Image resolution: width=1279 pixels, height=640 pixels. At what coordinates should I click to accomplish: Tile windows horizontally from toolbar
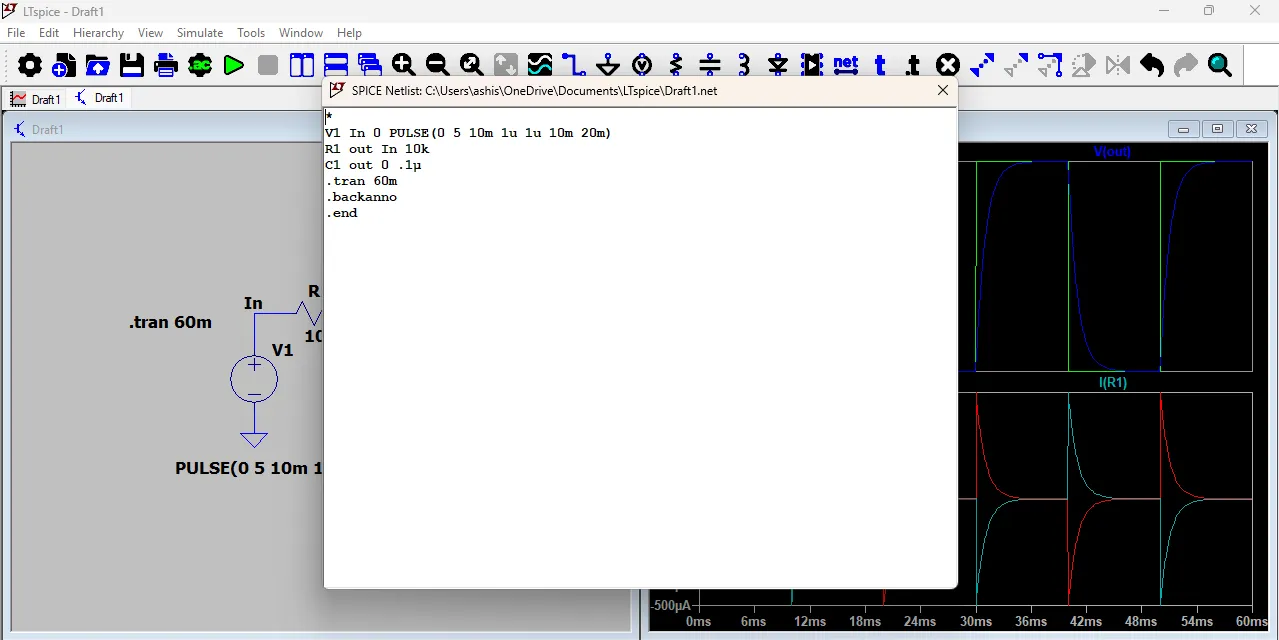click(336, 65)
